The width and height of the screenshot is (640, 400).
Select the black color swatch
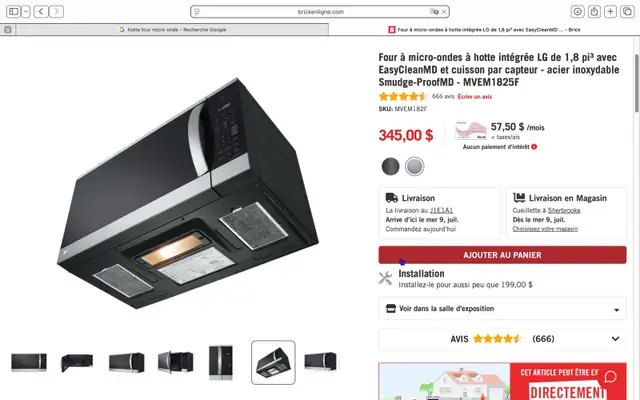[391, 167]
